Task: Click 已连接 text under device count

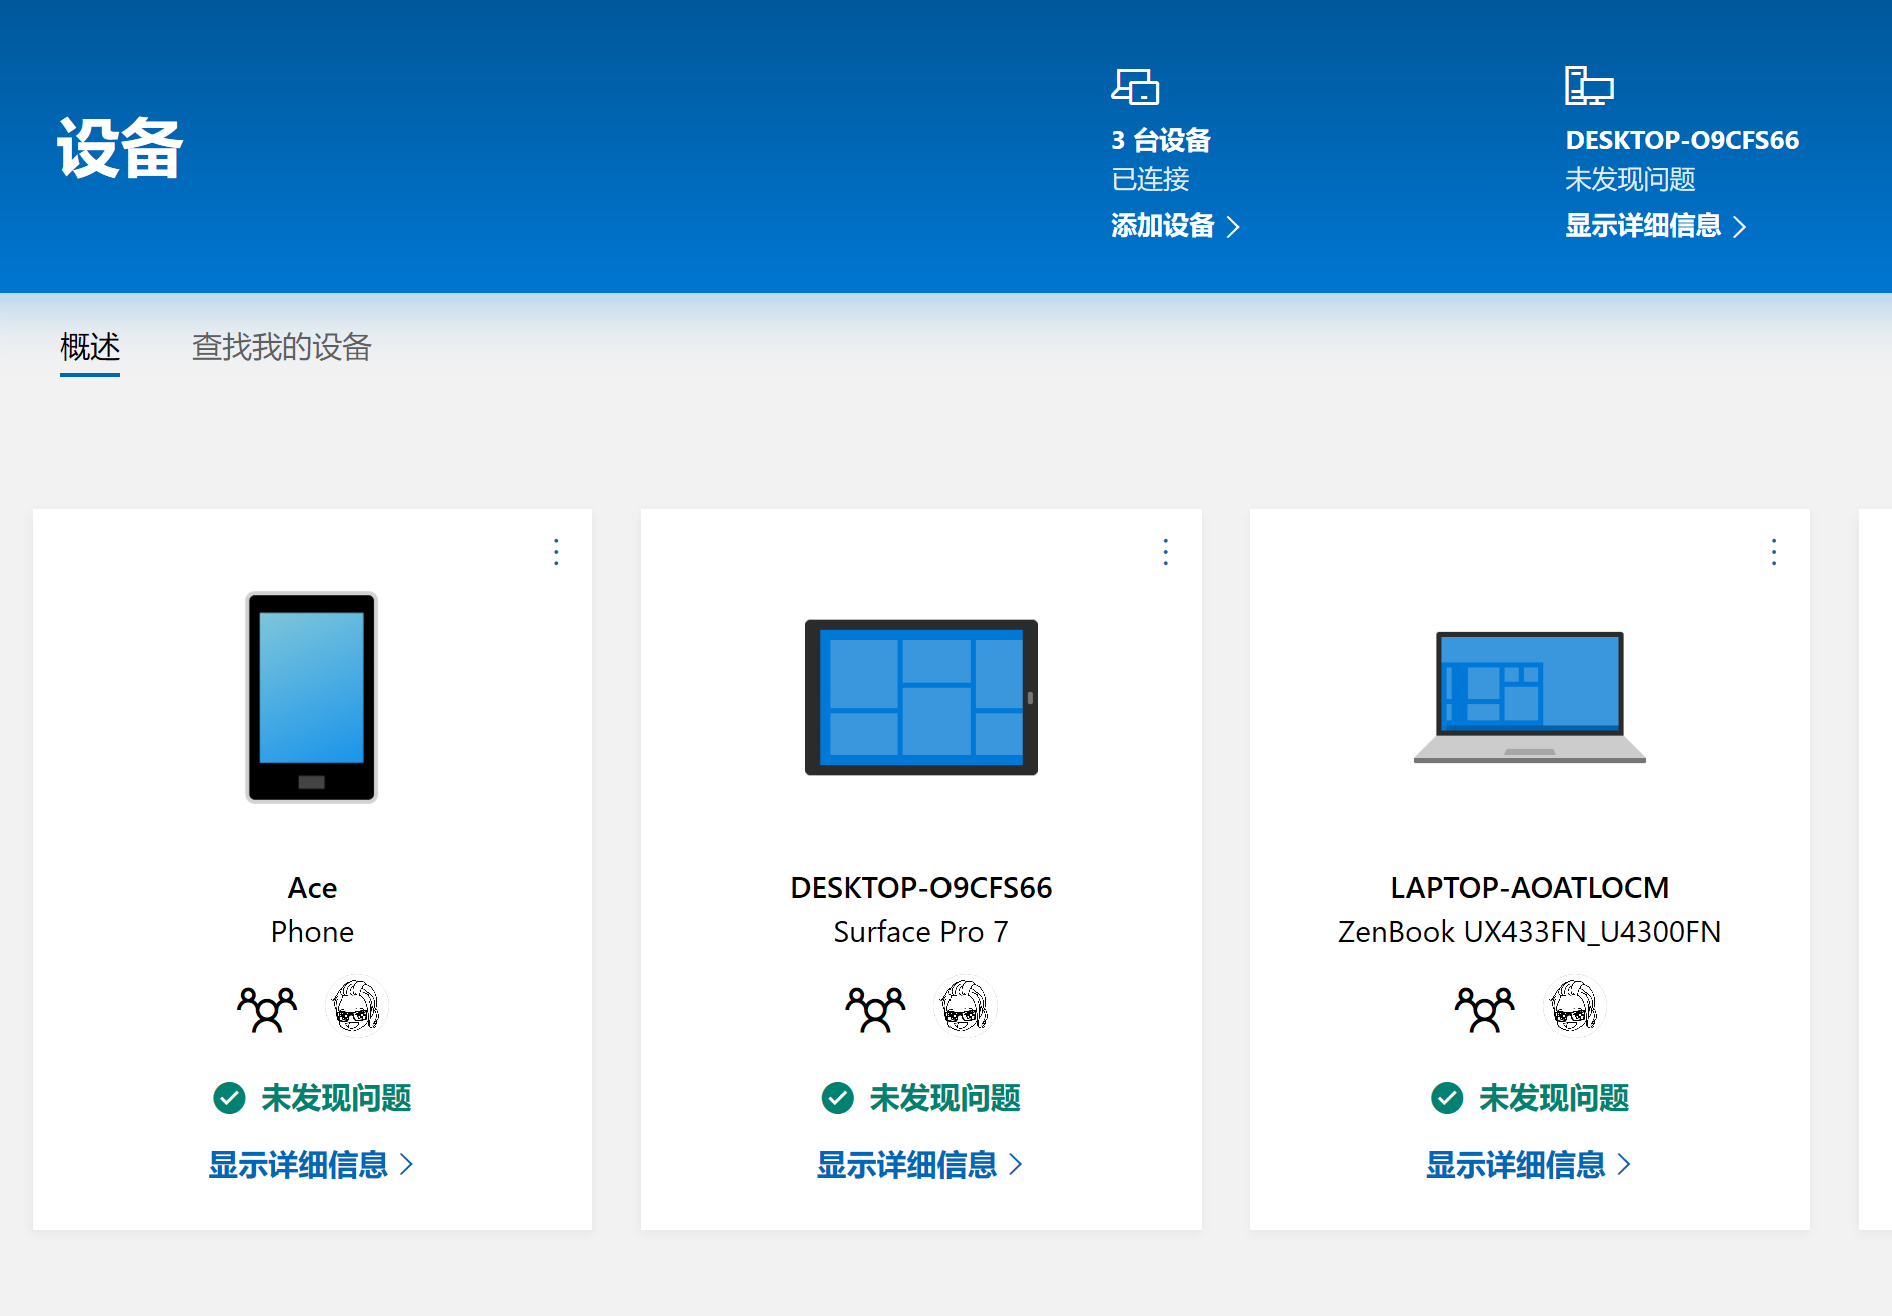Action: coord(1150,180)
